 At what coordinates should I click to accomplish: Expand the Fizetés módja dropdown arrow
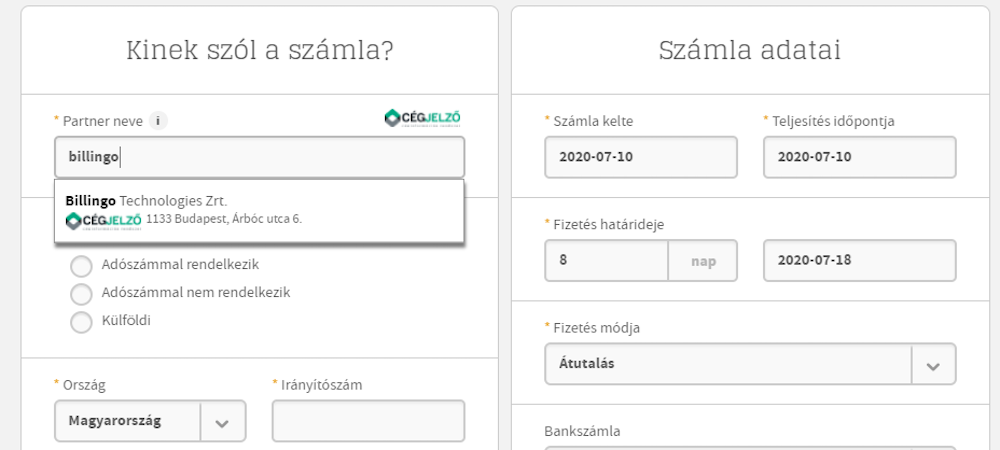point(933,365)
